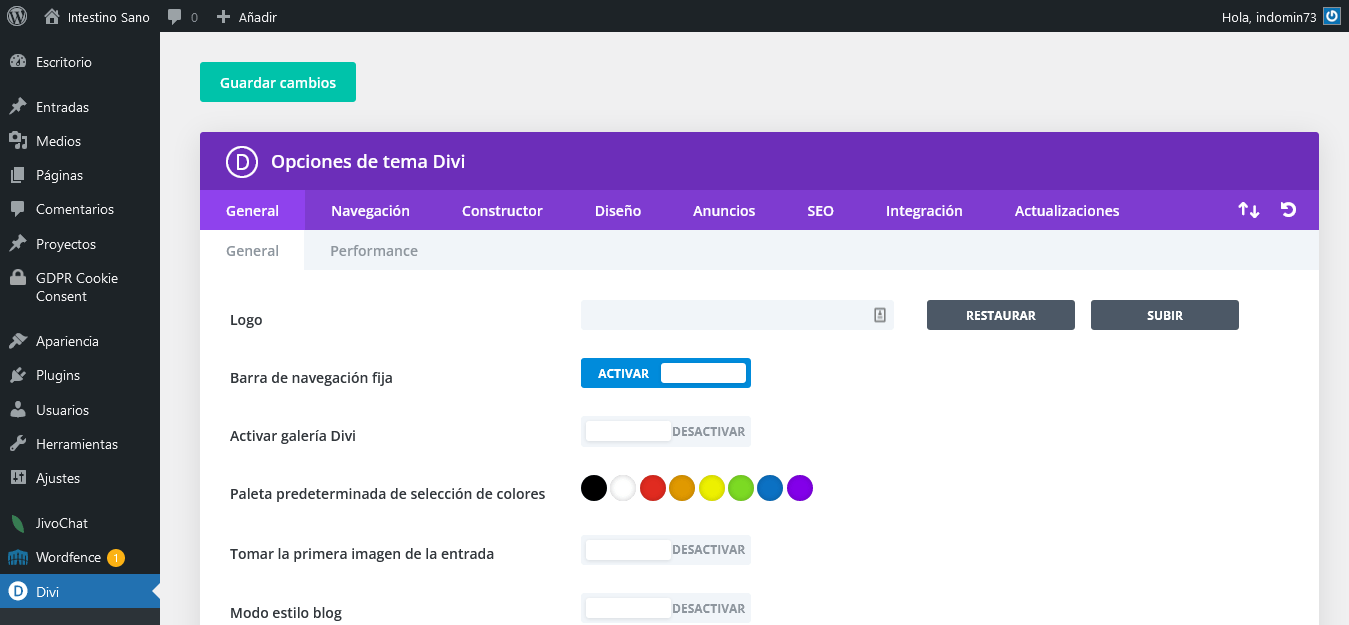
Task: Select the yellow palette color
Action: pyautogui.click(x=712, y=488)
